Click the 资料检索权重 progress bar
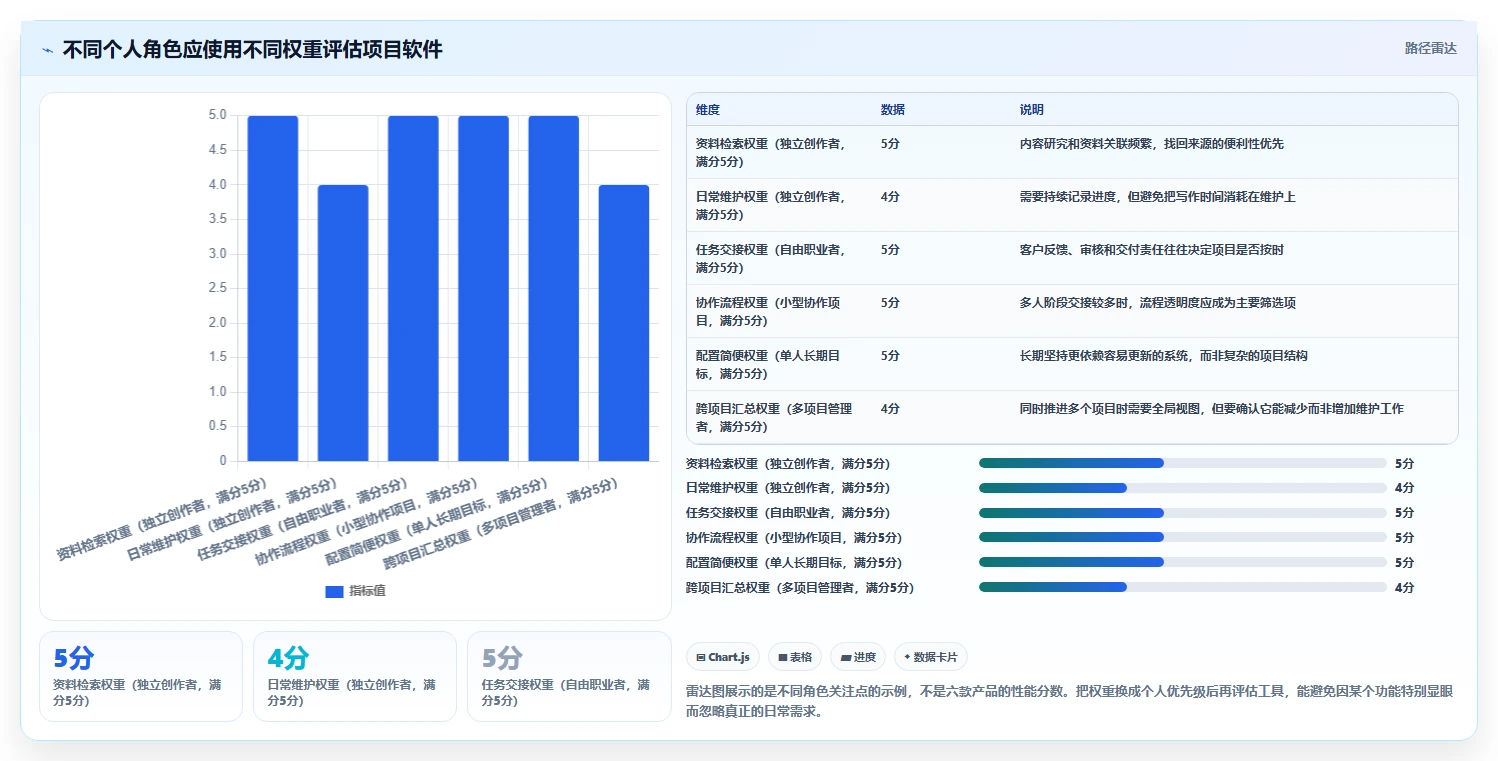The height and width of the screenshot is (761, 1498). pos(1183,463)
